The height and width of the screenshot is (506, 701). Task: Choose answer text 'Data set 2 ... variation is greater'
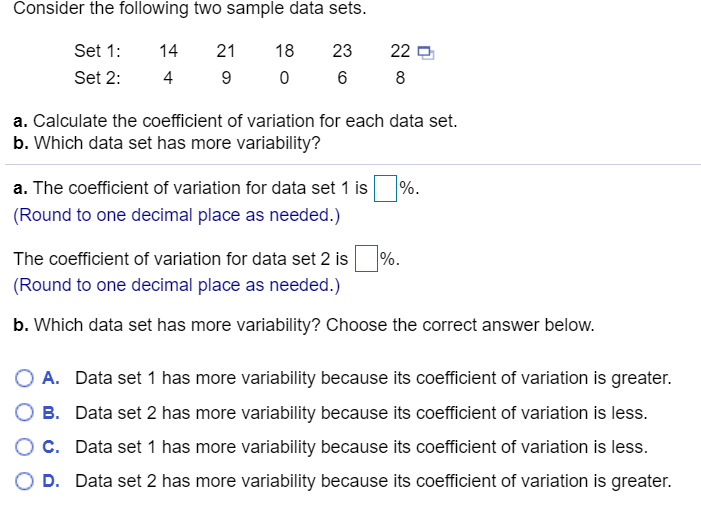tap(373, 481)
